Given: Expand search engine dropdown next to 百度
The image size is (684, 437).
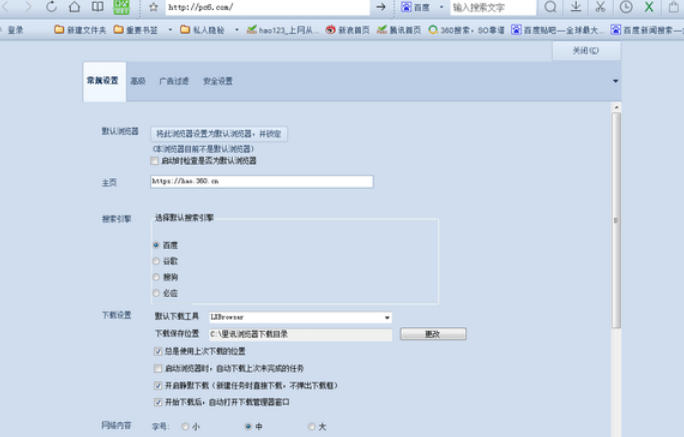Looking at the screenshot, I should click(441, 7).
